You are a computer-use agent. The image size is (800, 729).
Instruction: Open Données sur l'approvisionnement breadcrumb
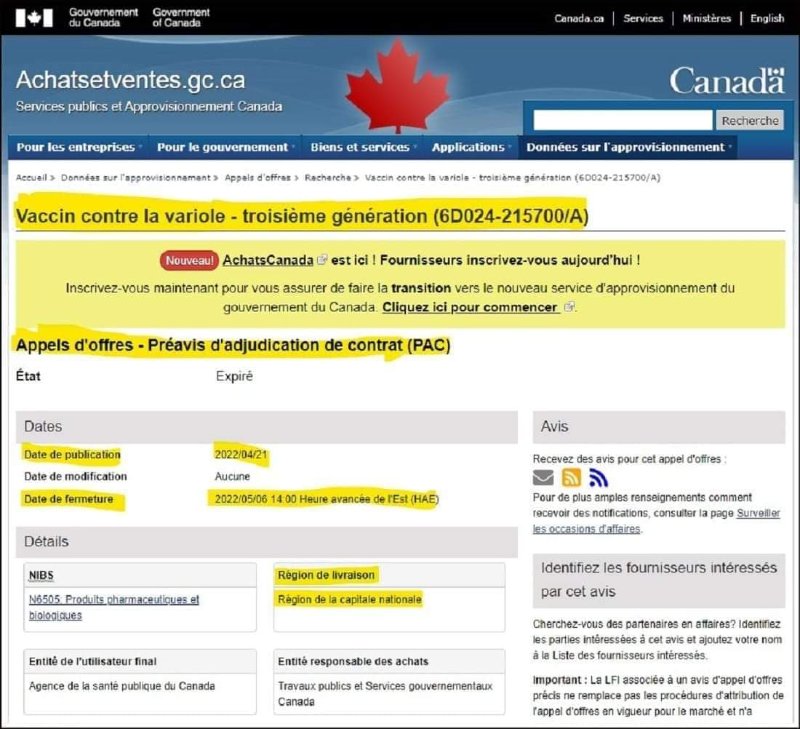pos(135,178)
